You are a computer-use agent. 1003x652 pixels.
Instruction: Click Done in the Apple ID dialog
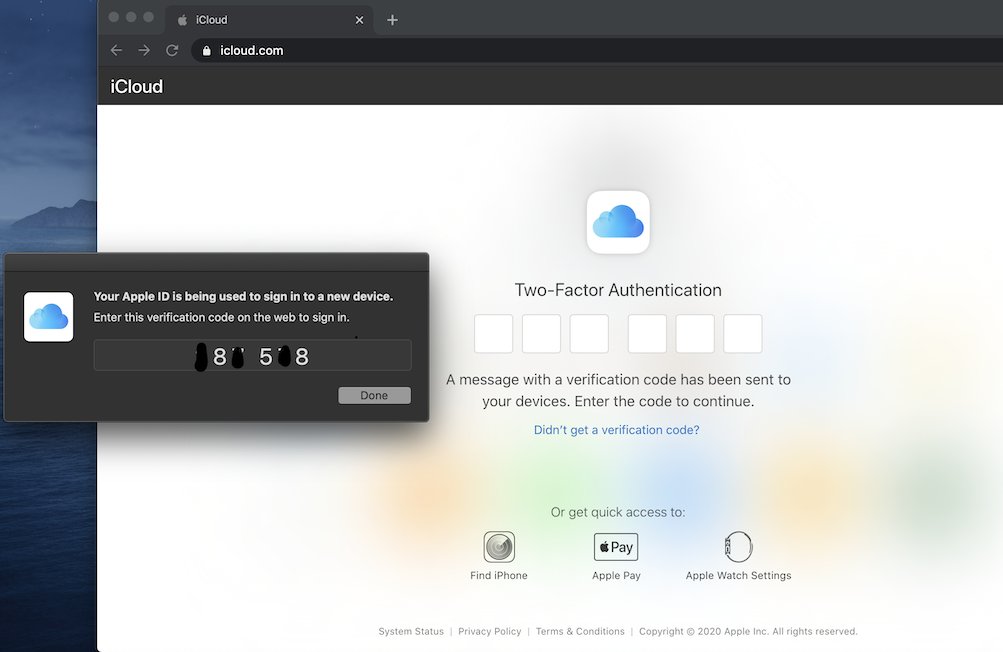(374, 395)
